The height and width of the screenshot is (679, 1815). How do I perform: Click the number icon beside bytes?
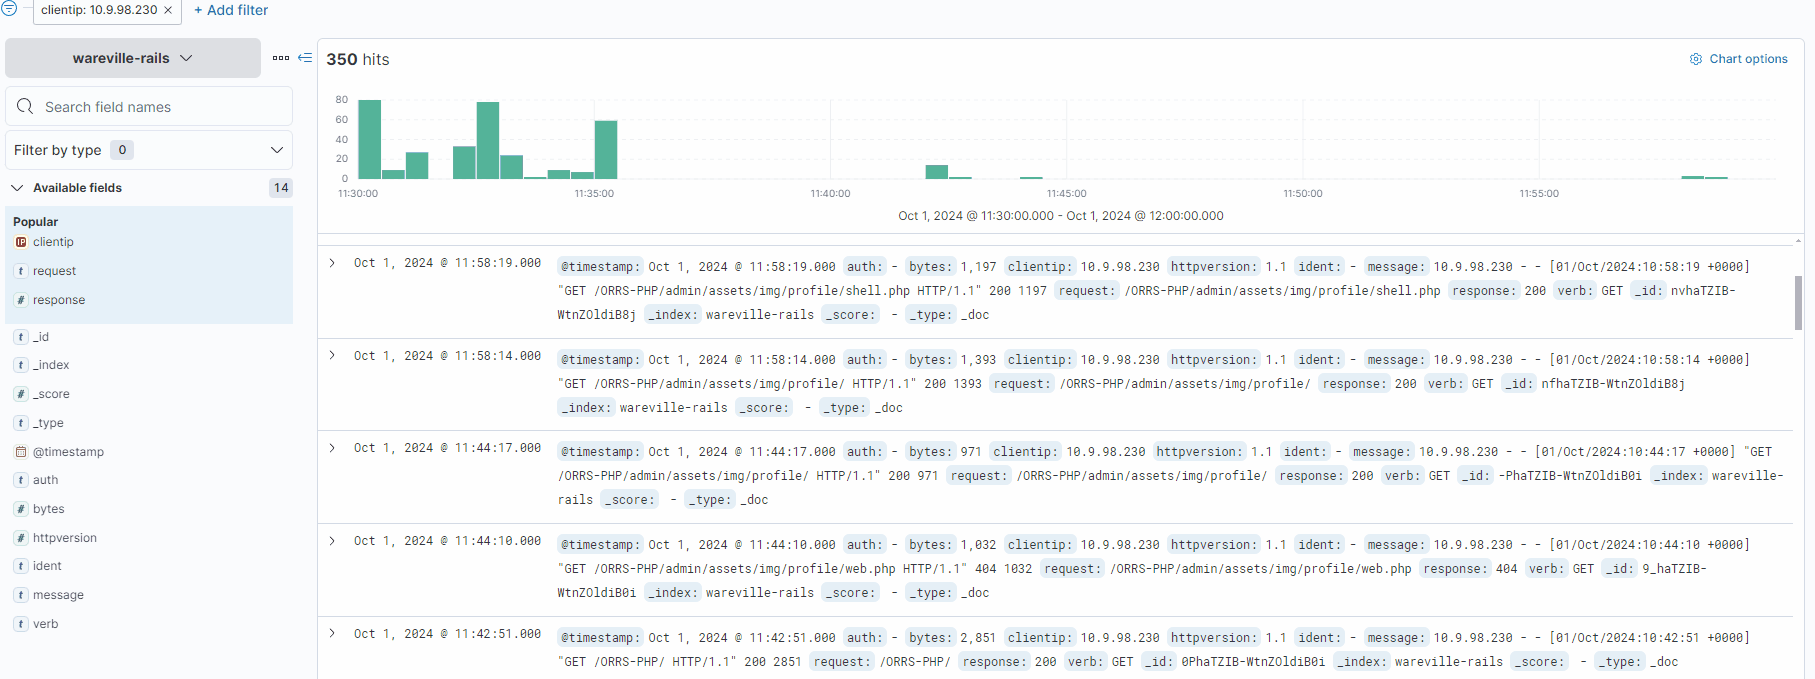[x=21, y=509]
